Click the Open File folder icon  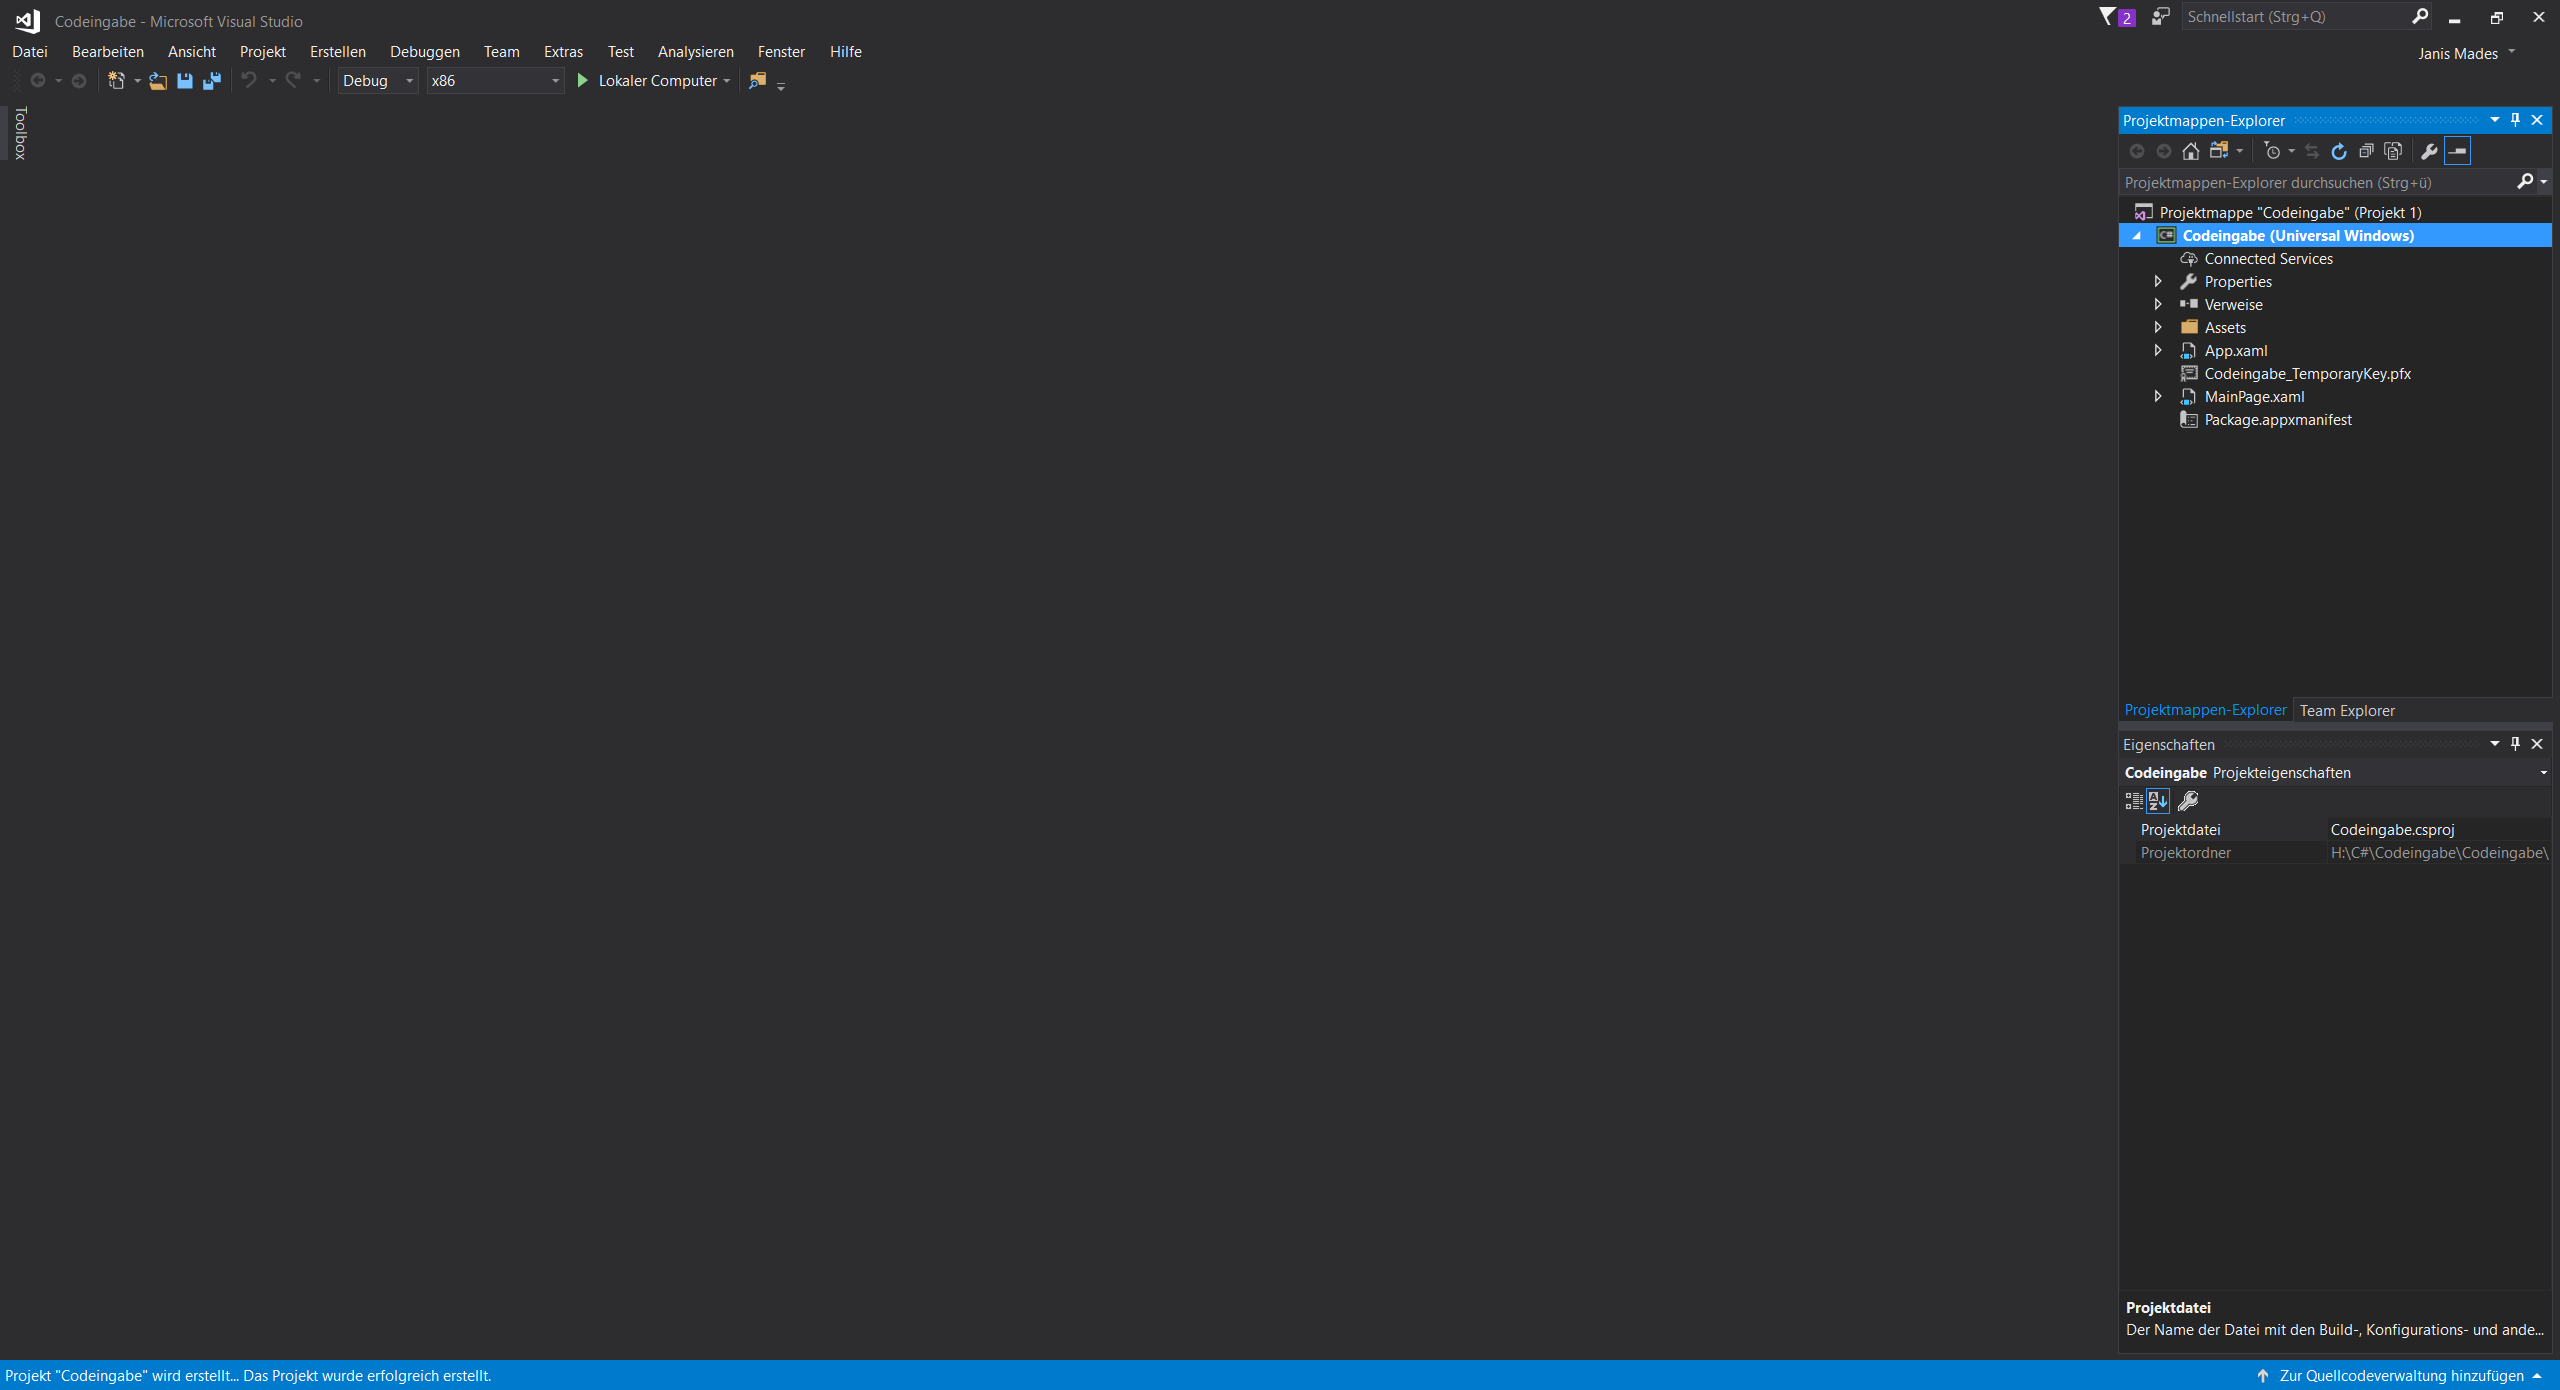tap(157, 81)
